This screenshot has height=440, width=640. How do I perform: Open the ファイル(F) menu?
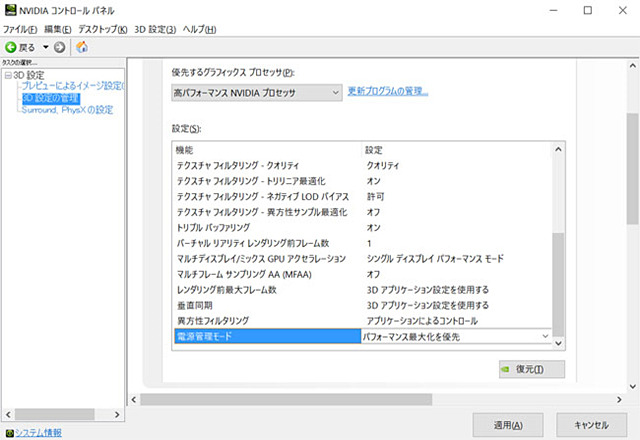click(x=20, y=29)
